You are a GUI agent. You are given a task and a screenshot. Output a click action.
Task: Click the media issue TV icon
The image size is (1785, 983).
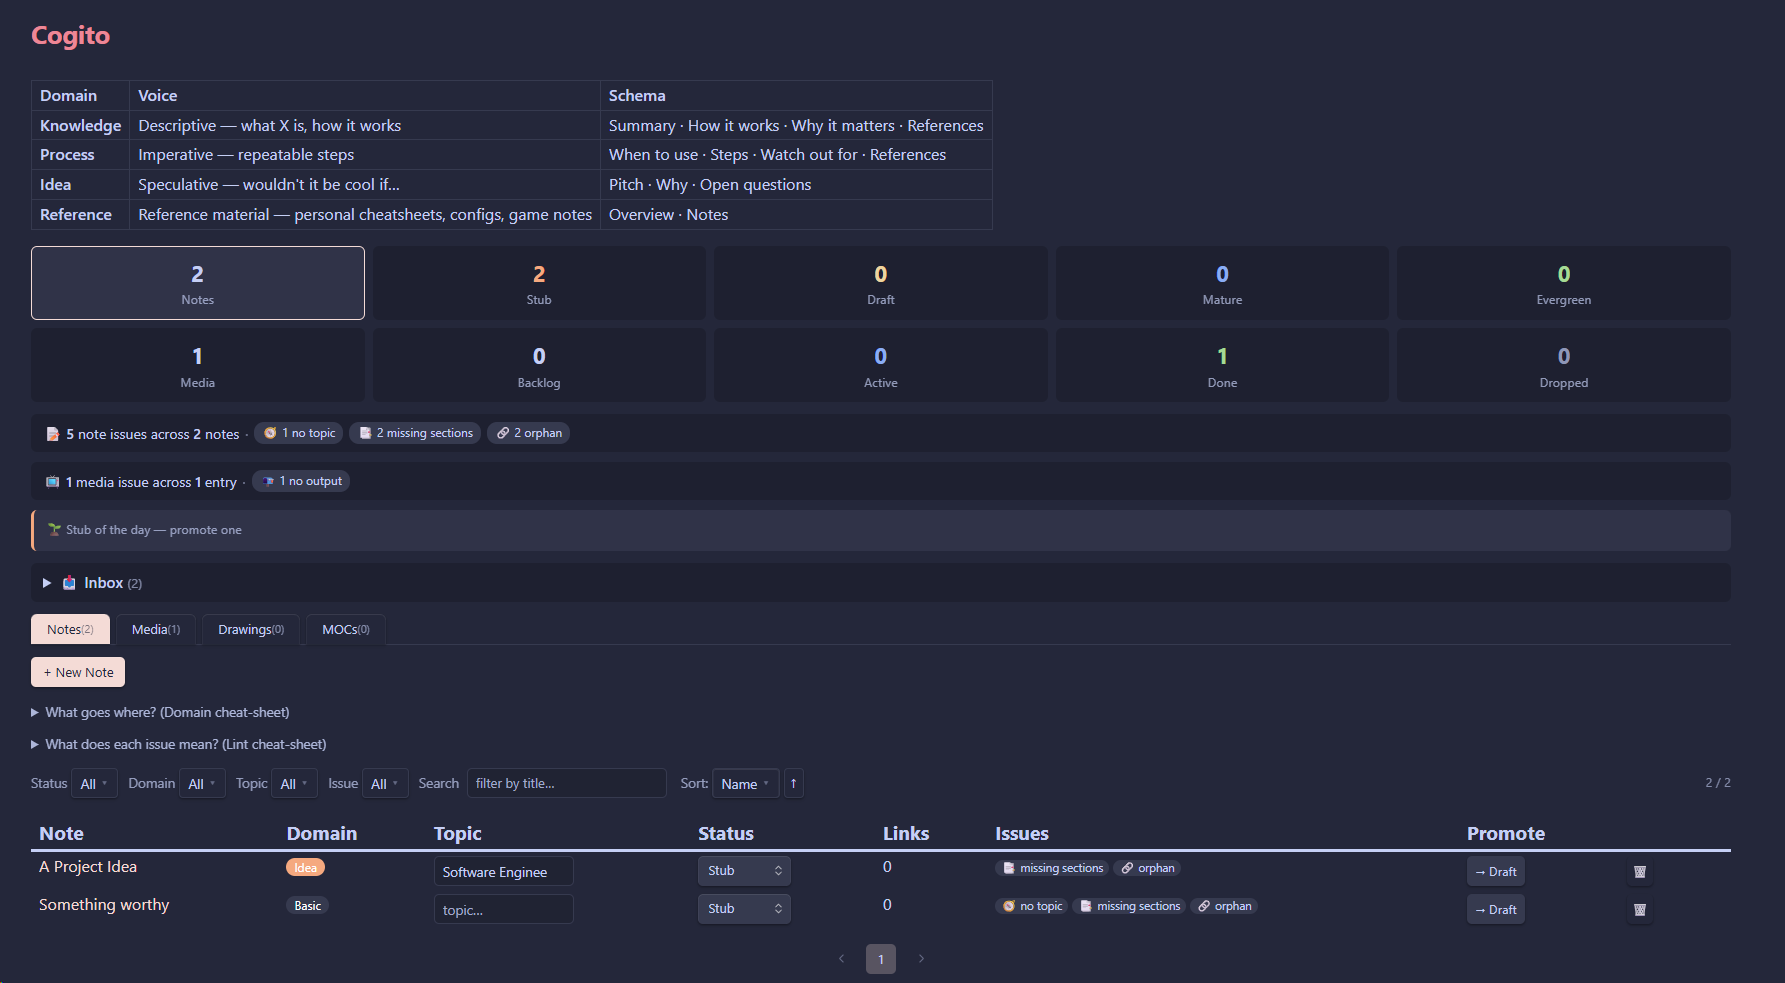53,482
